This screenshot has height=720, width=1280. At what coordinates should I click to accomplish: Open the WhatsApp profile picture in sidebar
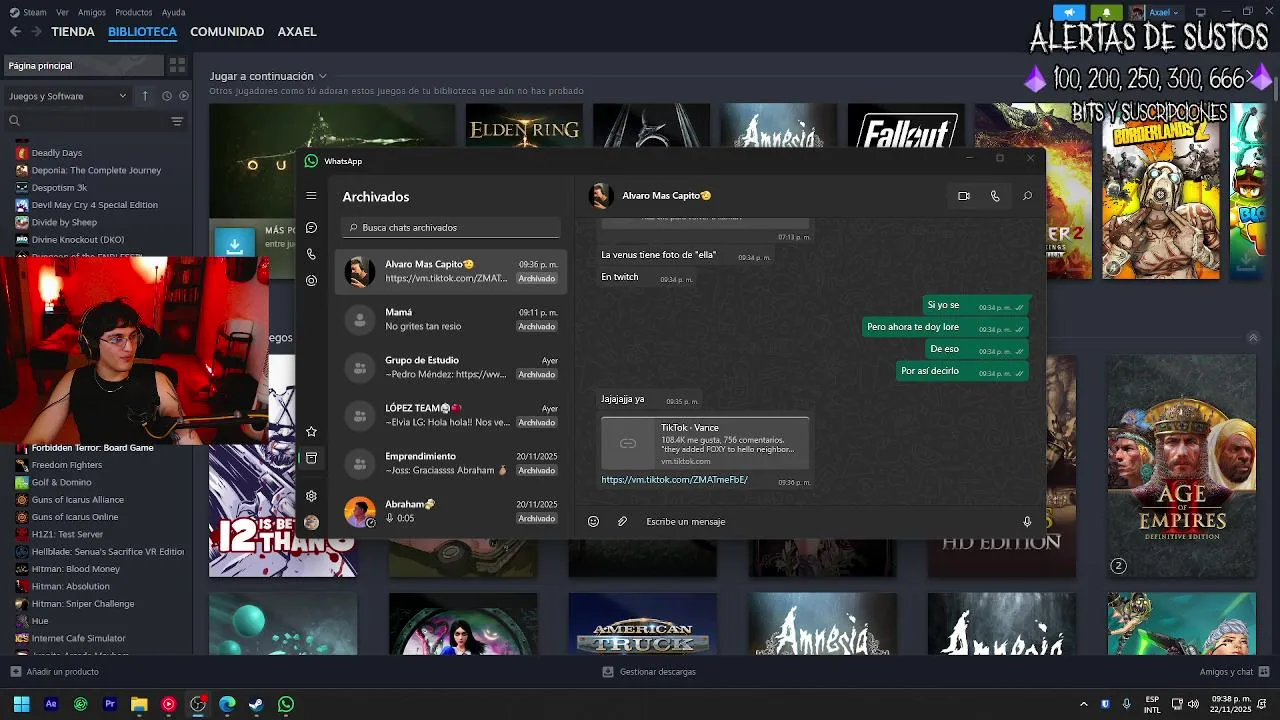click(x=311, y=522)
